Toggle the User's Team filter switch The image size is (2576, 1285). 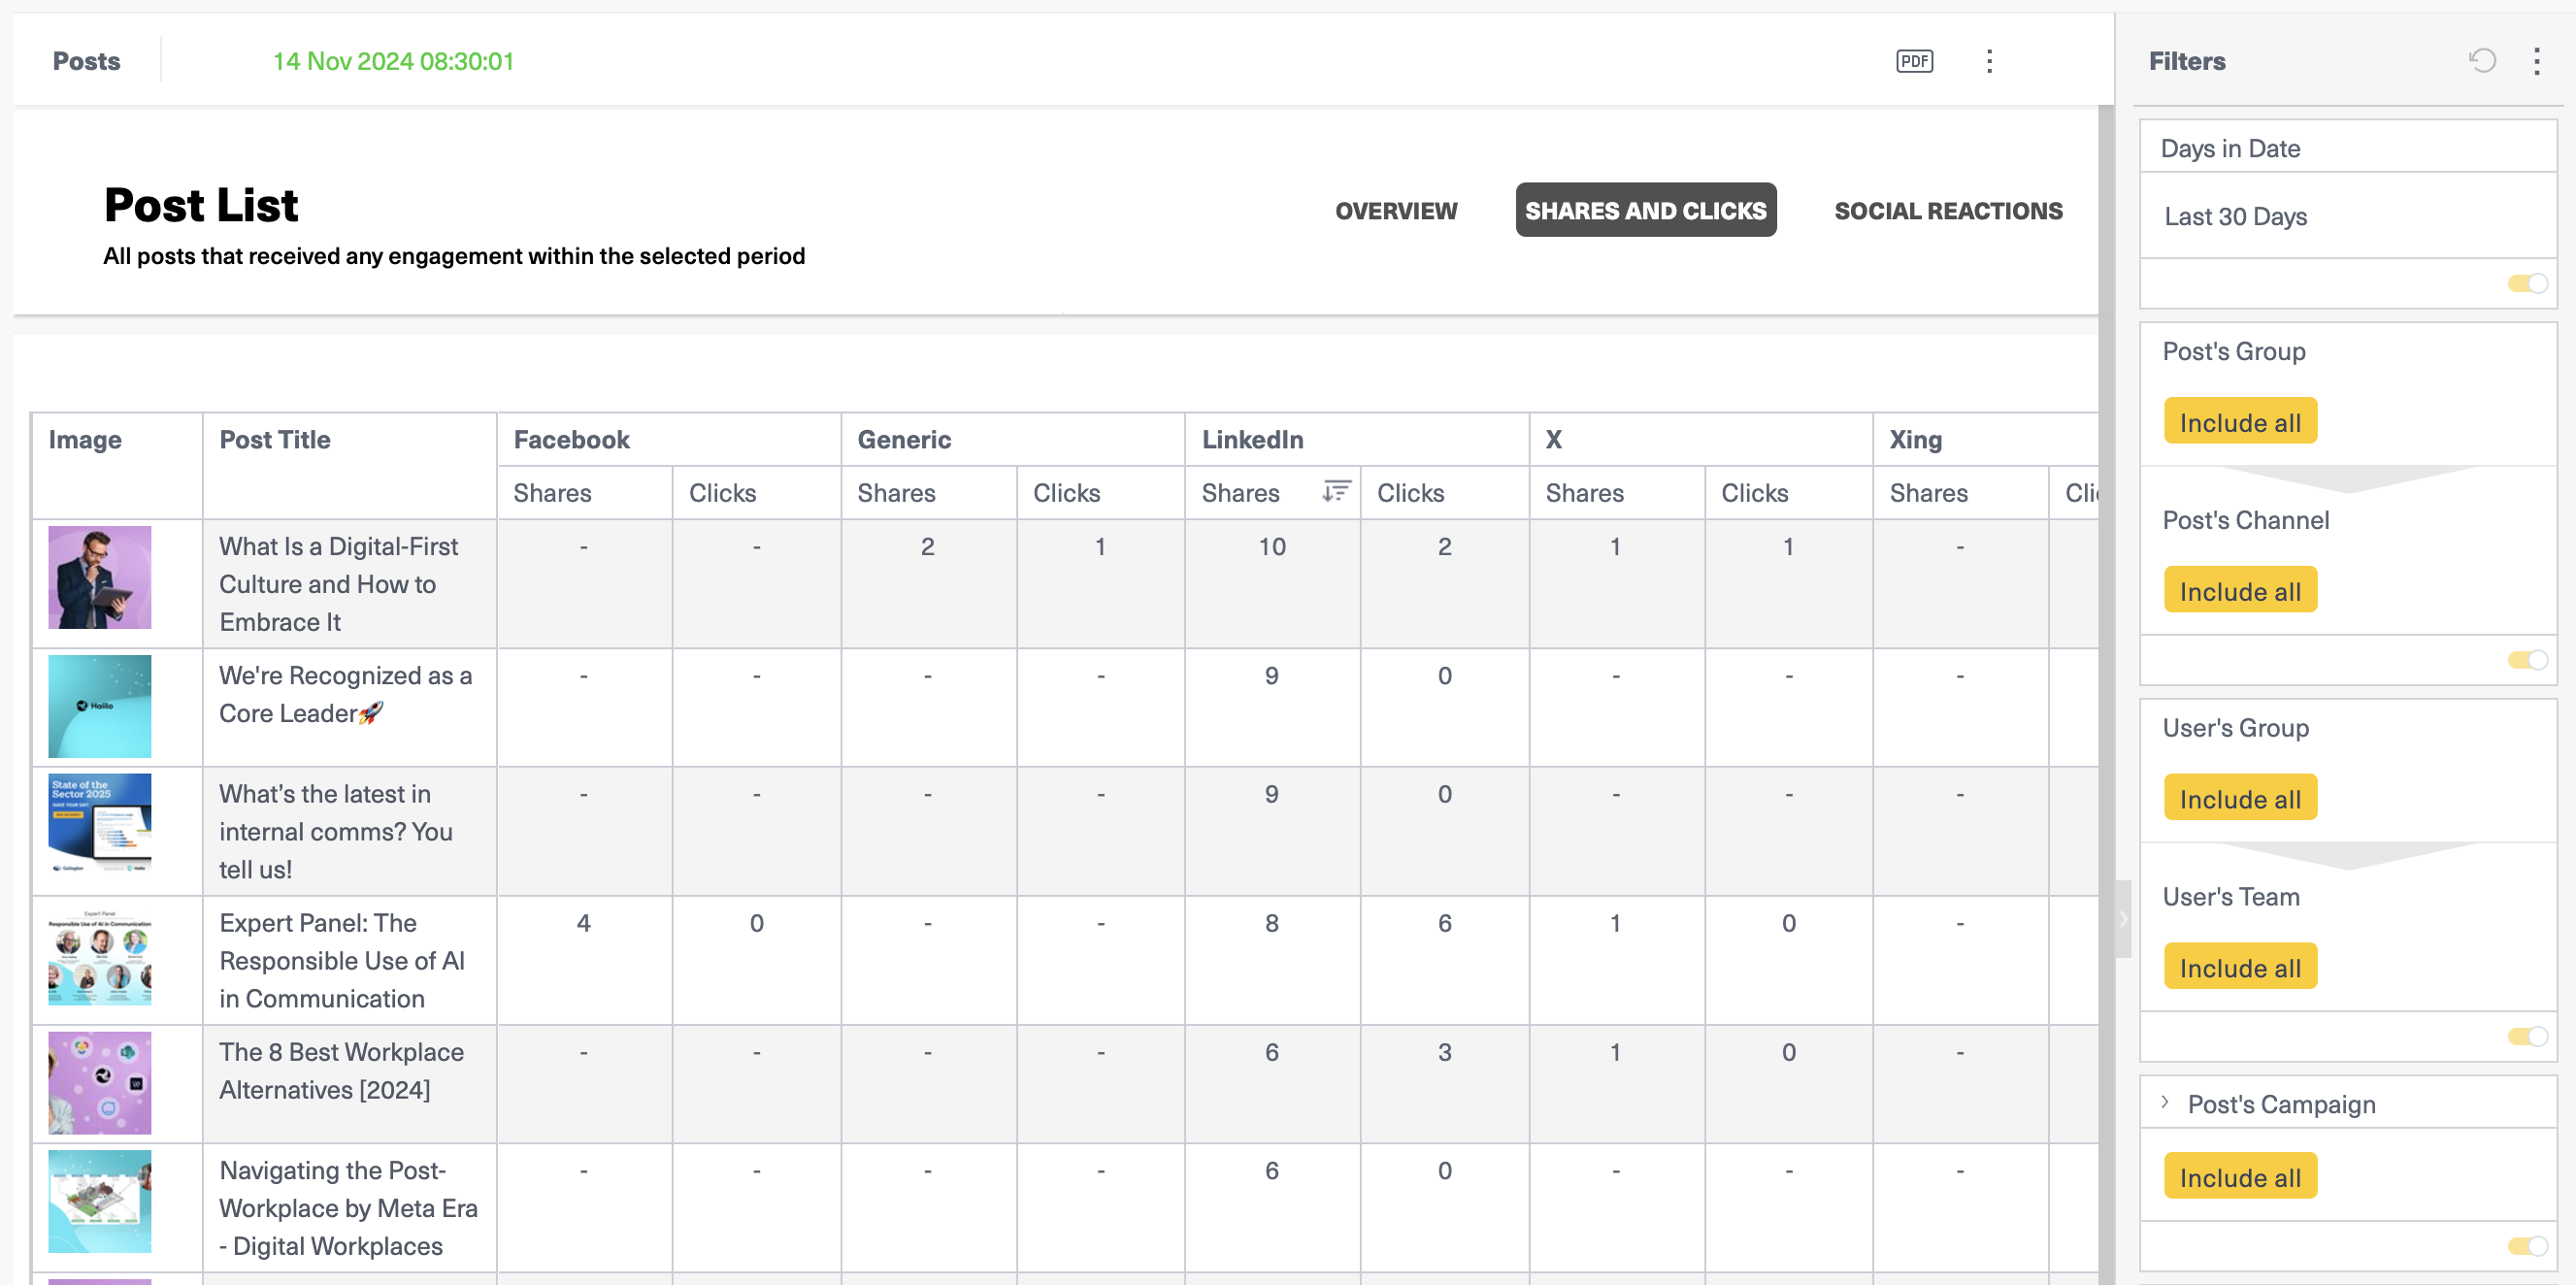tap(2527, 1036)
